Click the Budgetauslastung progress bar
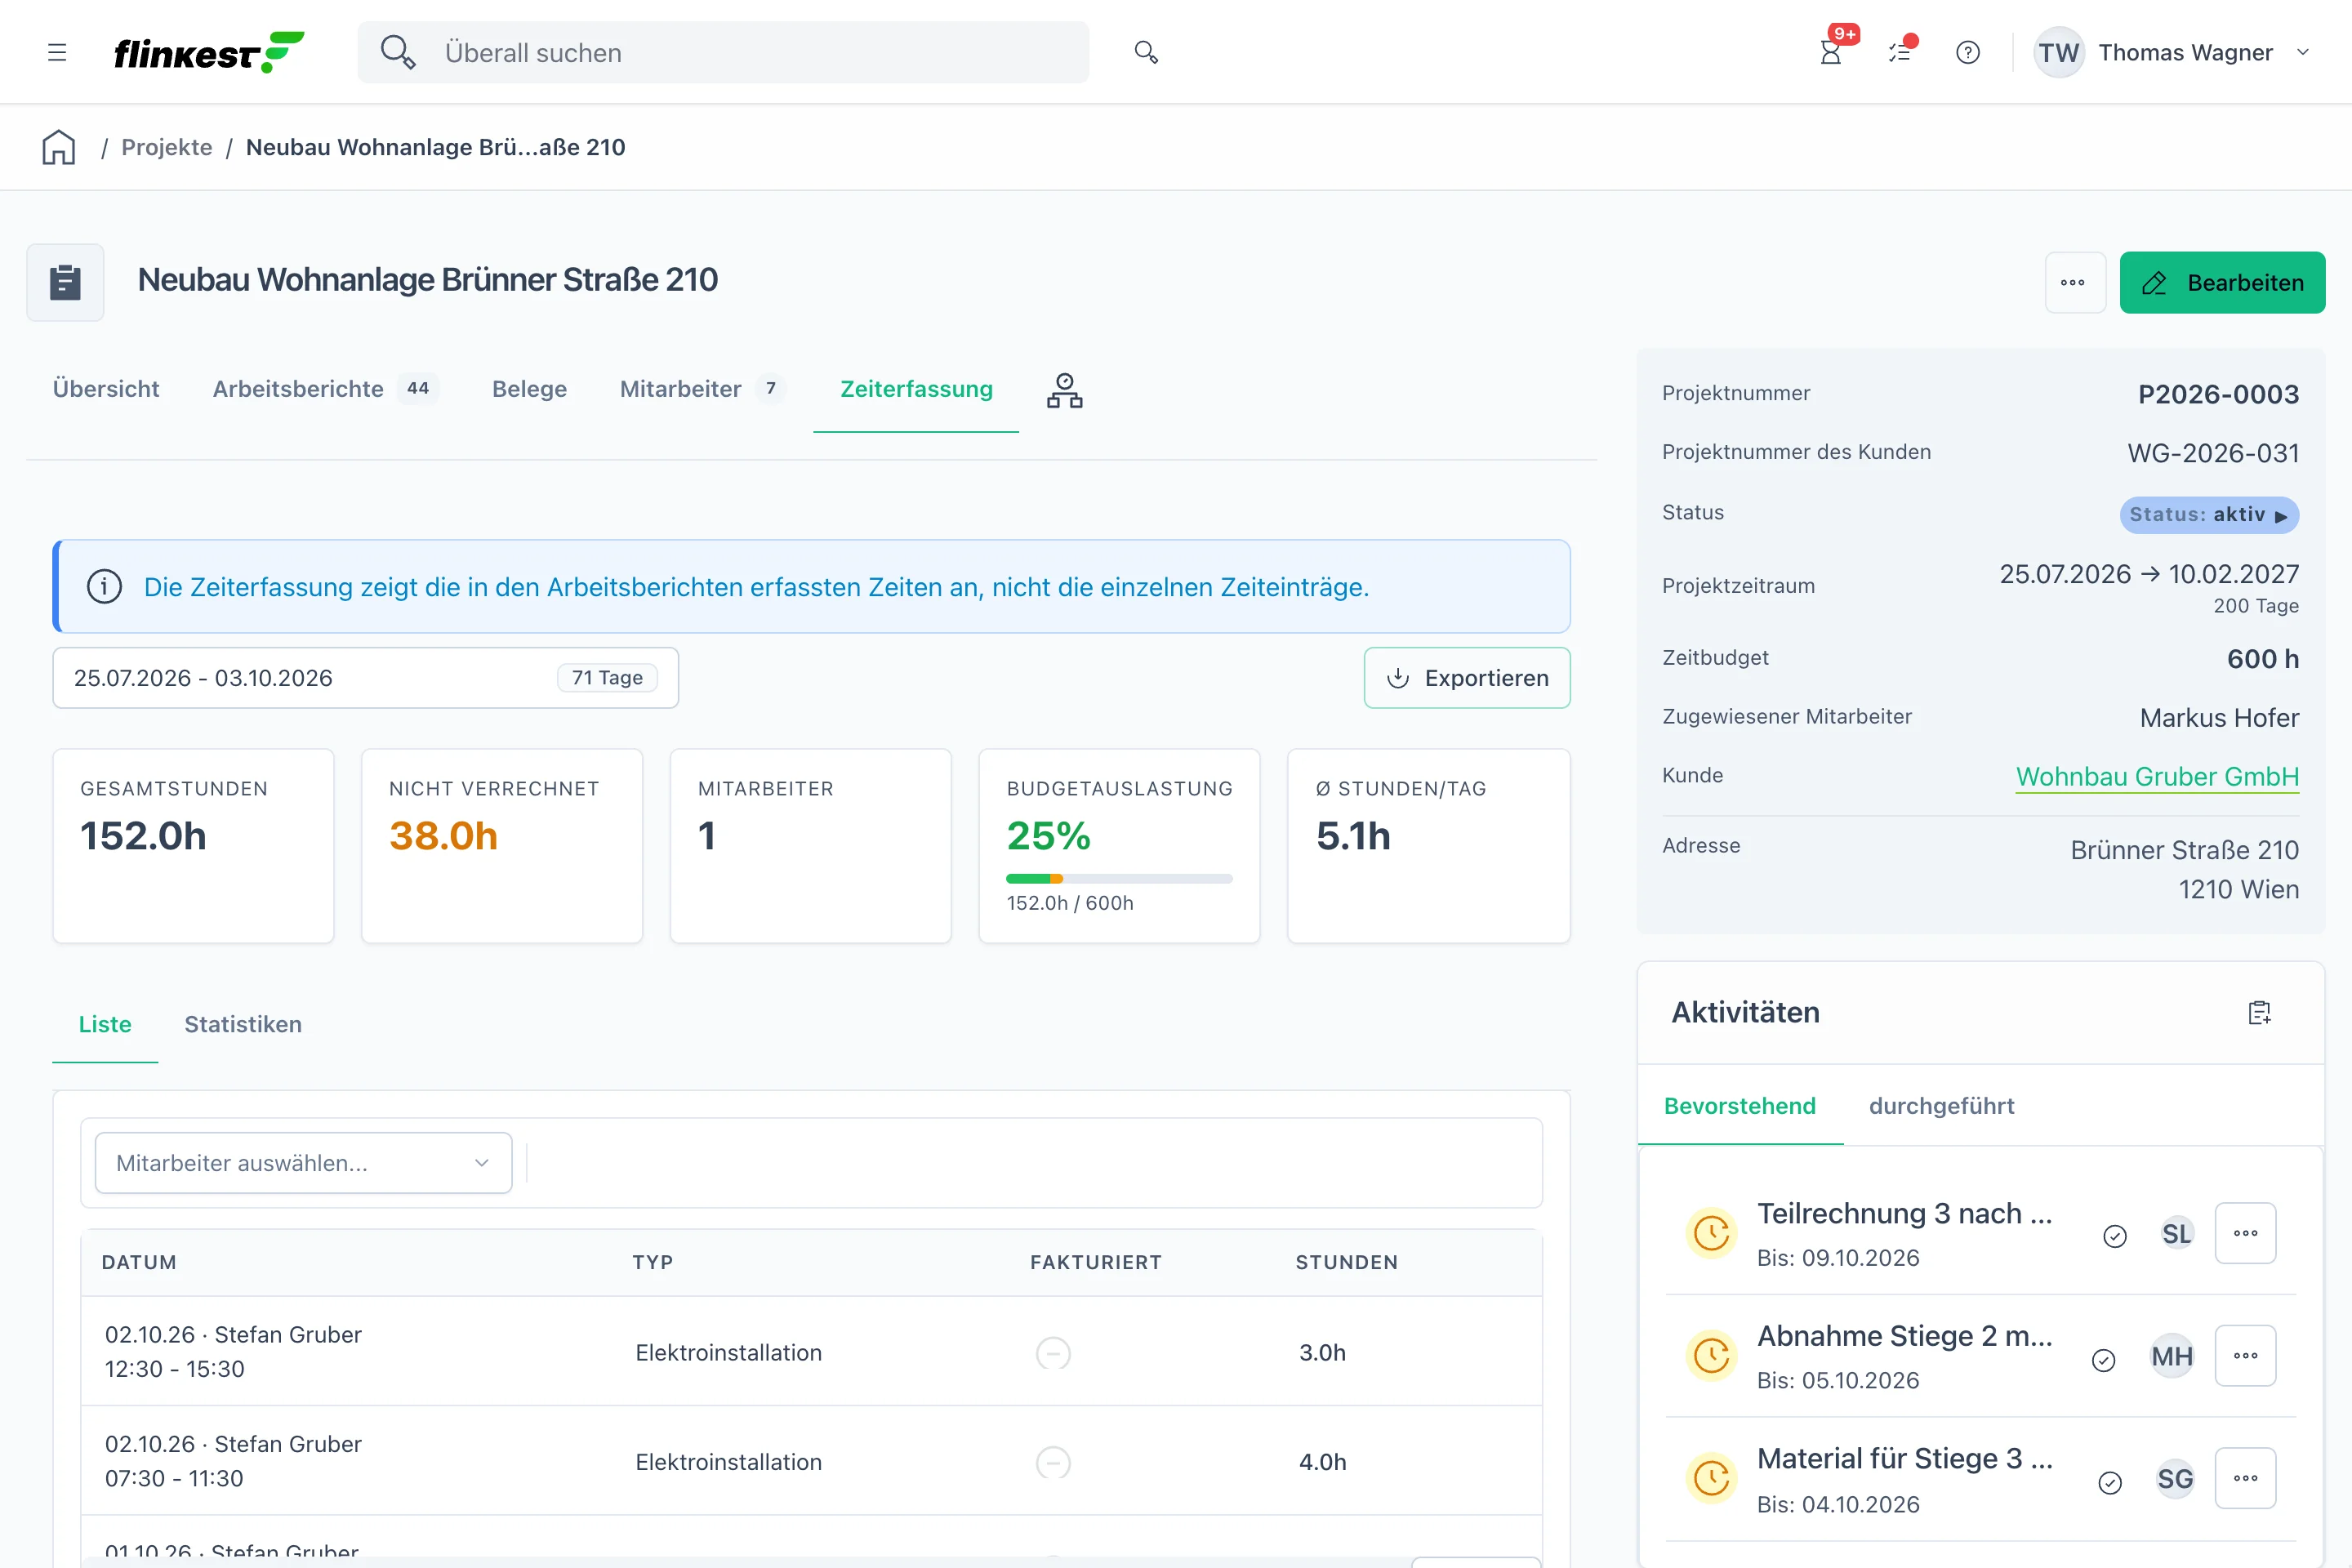The image size is (2352, 1568). [1119, 878]
